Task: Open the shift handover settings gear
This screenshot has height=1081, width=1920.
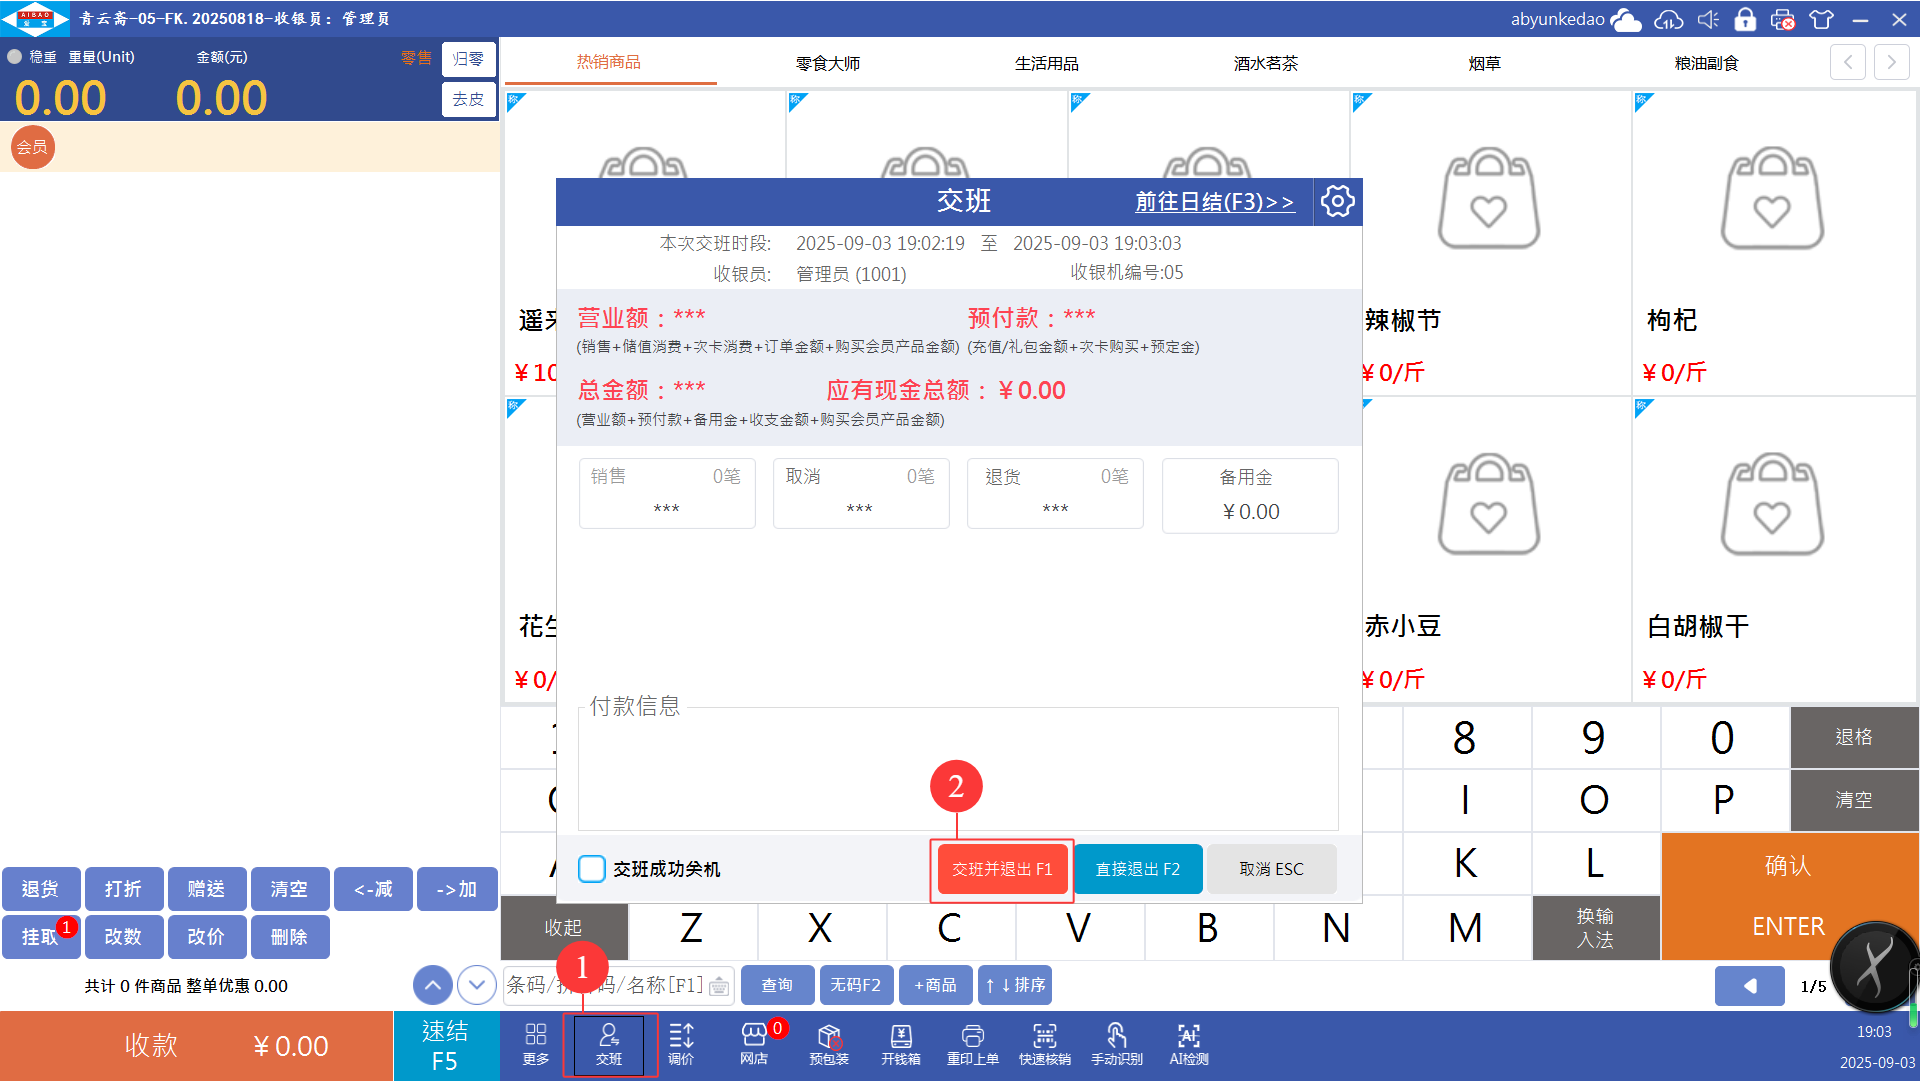Action: click(x=1337, y=201)
